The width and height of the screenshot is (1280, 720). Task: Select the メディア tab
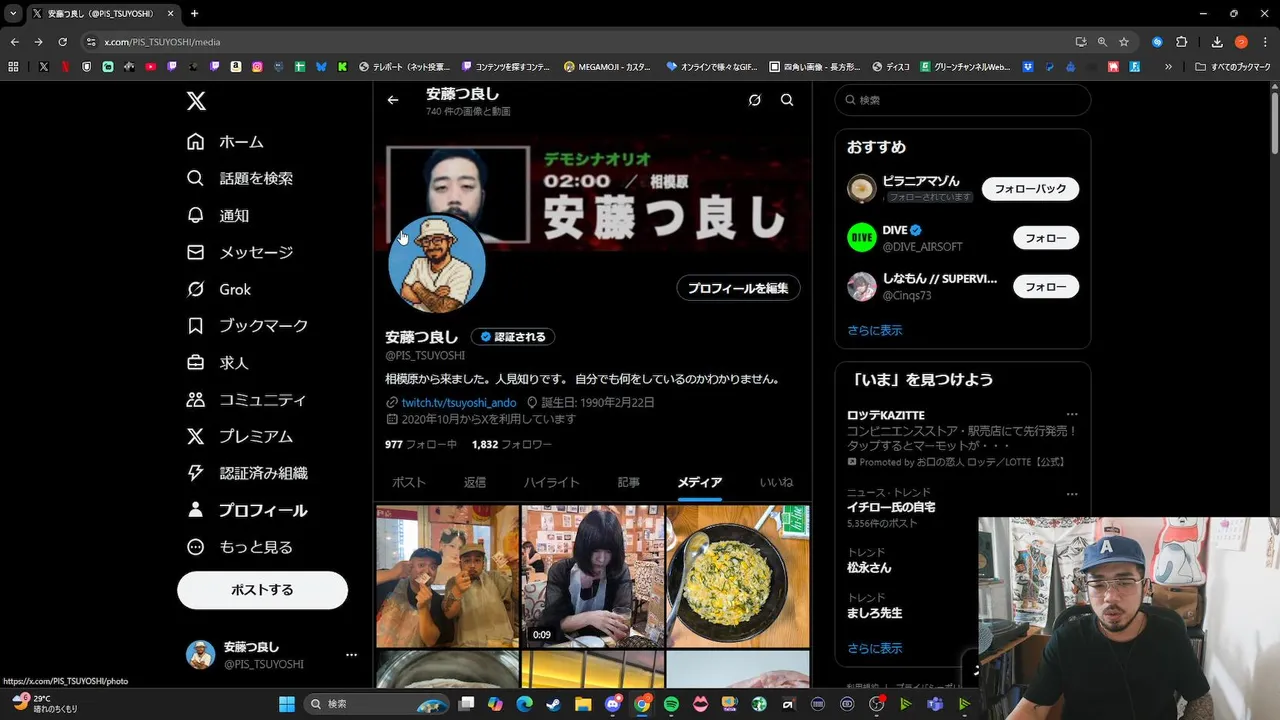(700, 482)
